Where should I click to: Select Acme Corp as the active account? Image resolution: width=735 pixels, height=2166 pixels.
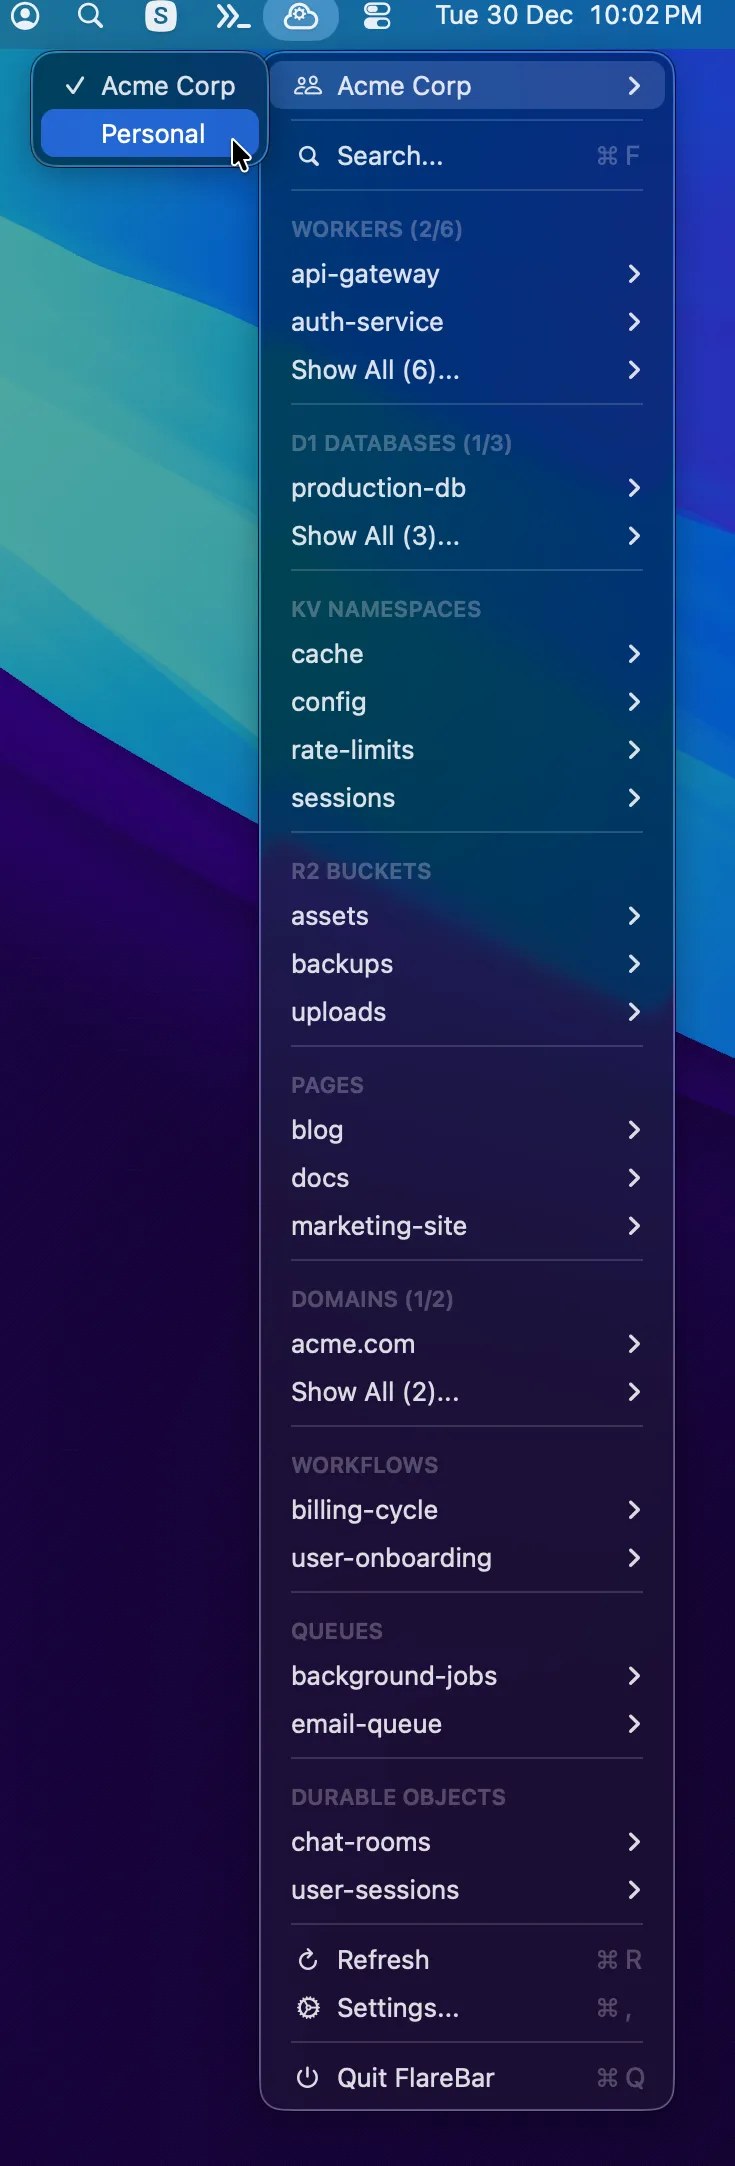point(168,85)
